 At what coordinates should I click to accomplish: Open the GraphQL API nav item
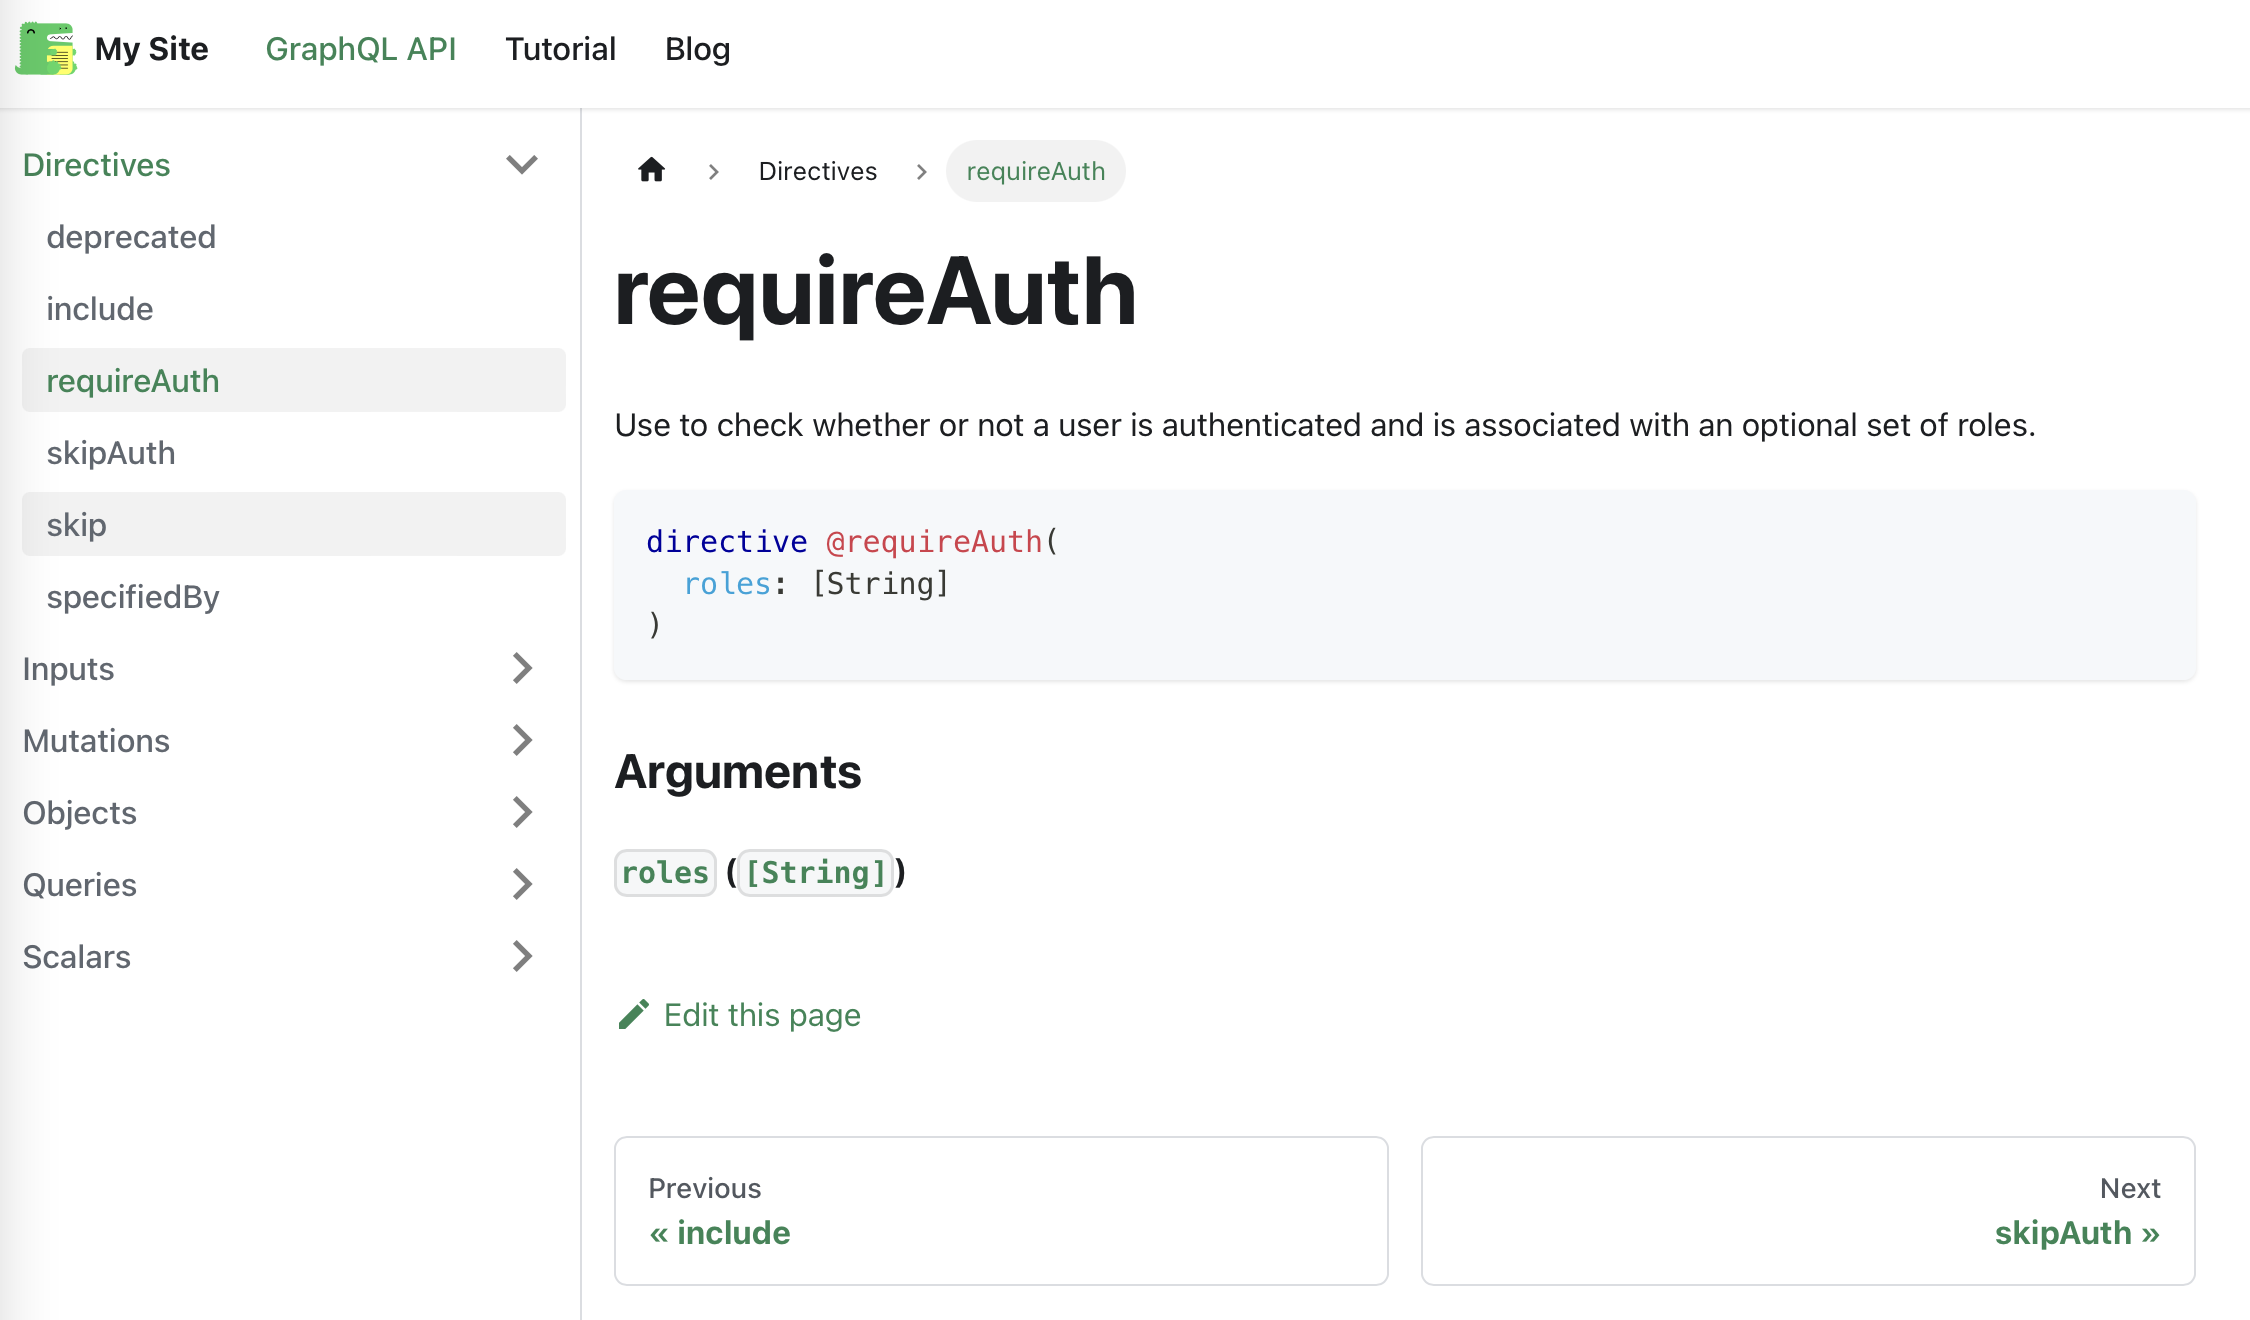pyautogui.click(x=362, y=48)
